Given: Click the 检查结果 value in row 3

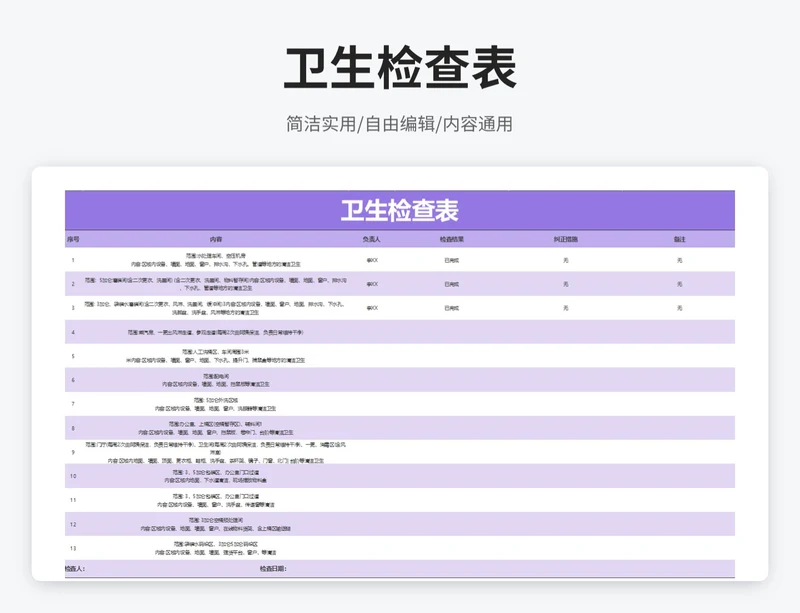Looking at the screenshot, I should click(452, 308).
